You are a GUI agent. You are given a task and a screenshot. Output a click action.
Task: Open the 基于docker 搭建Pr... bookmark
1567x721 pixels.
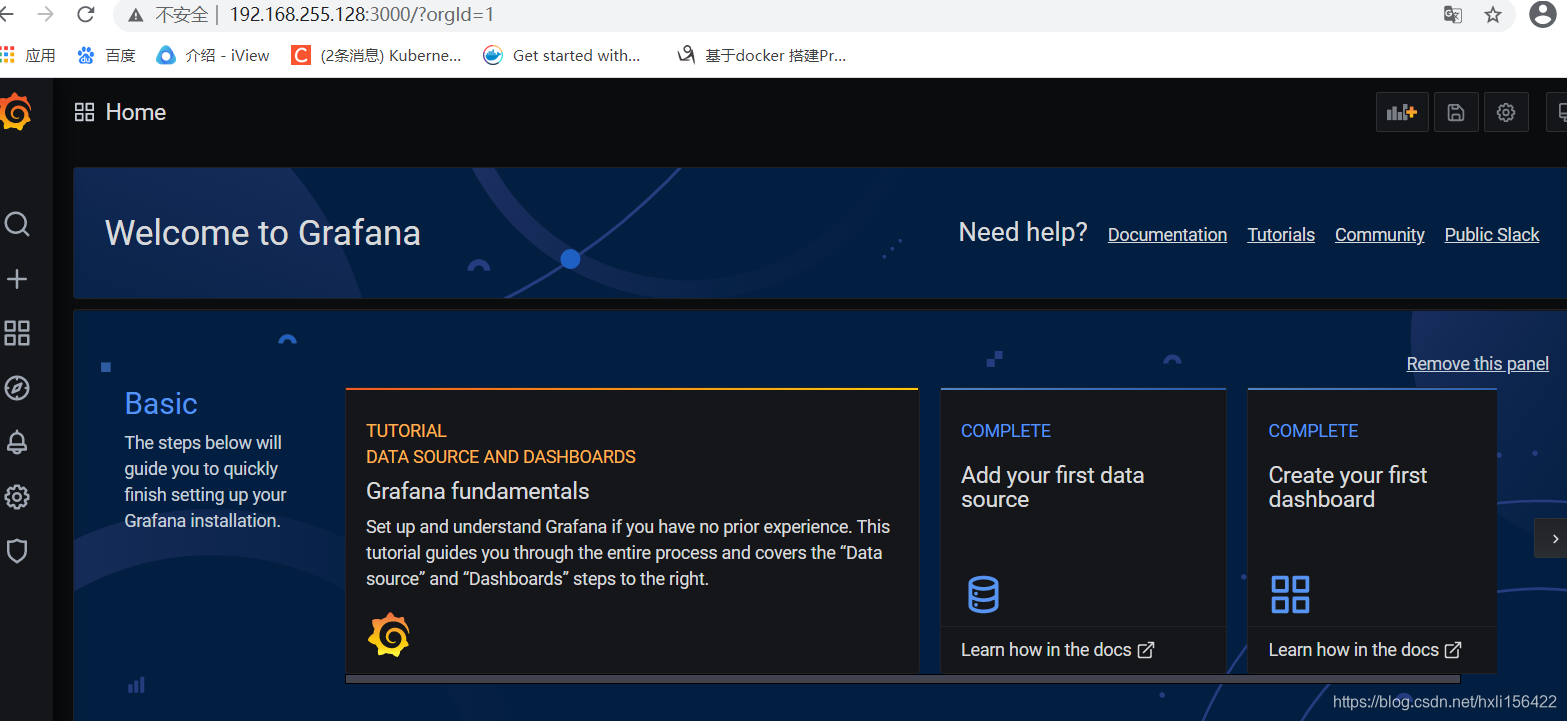coord(762,55)
